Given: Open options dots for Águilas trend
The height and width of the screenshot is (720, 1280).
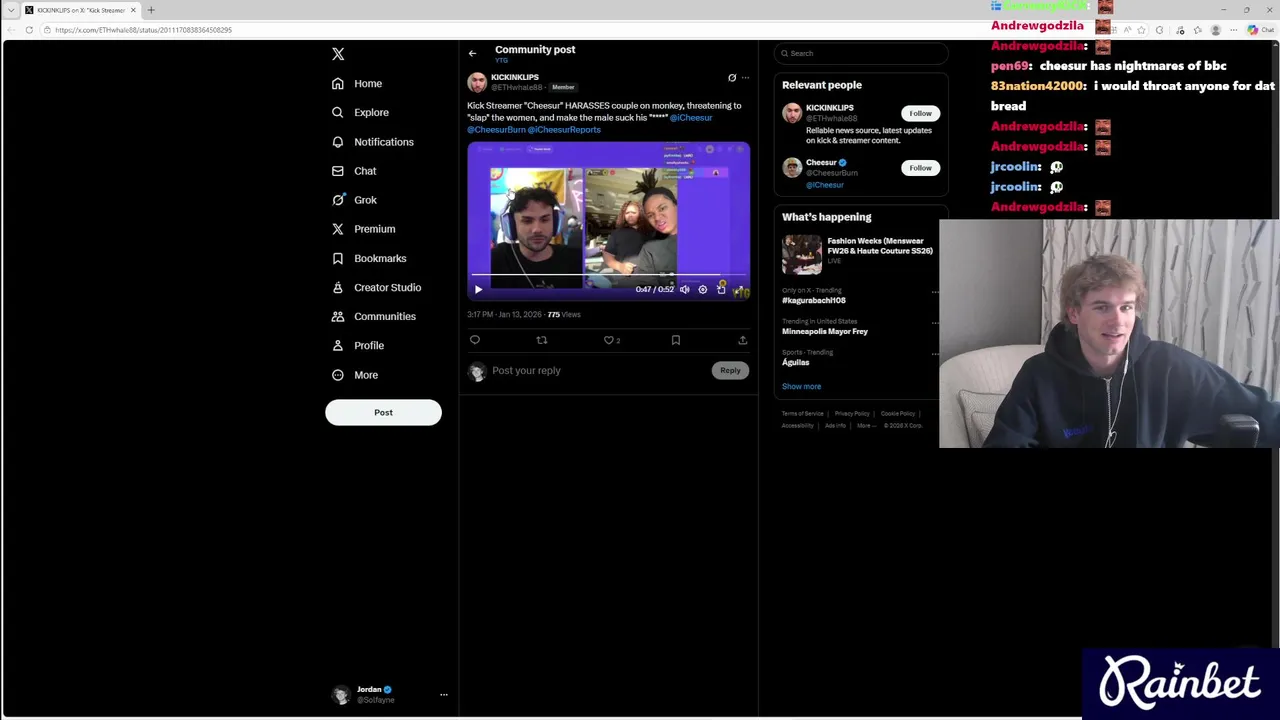Looking at the screenshot, I should 935,353.
